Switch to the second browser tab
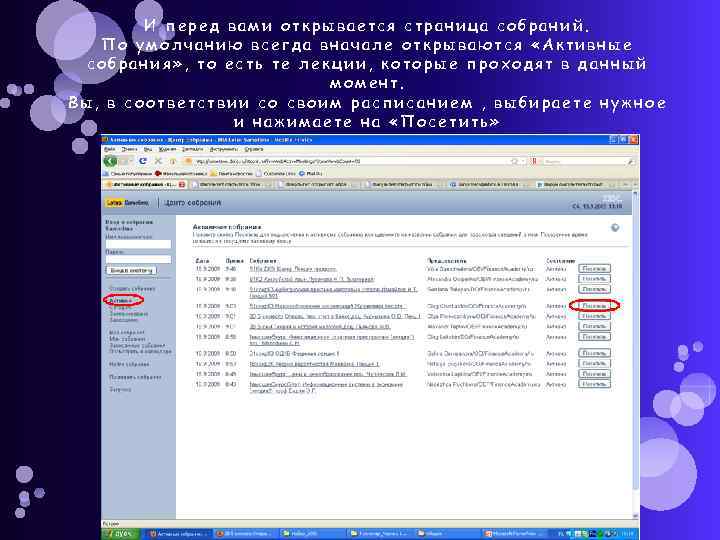 [x=231, y=185]
